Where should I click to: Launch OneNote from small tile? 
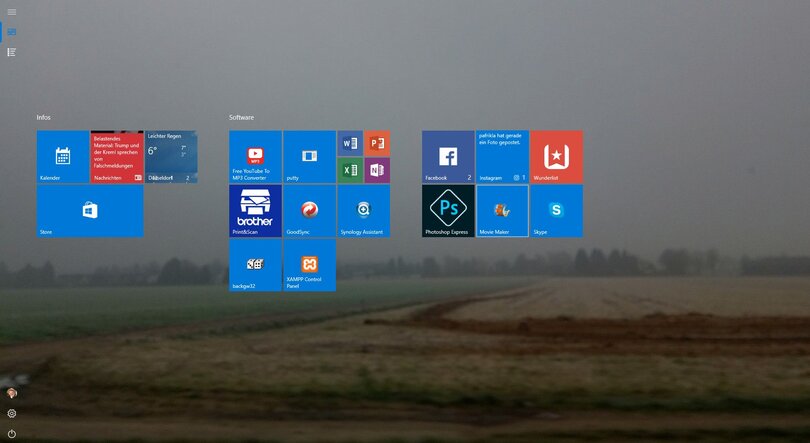tap(377, 170)
